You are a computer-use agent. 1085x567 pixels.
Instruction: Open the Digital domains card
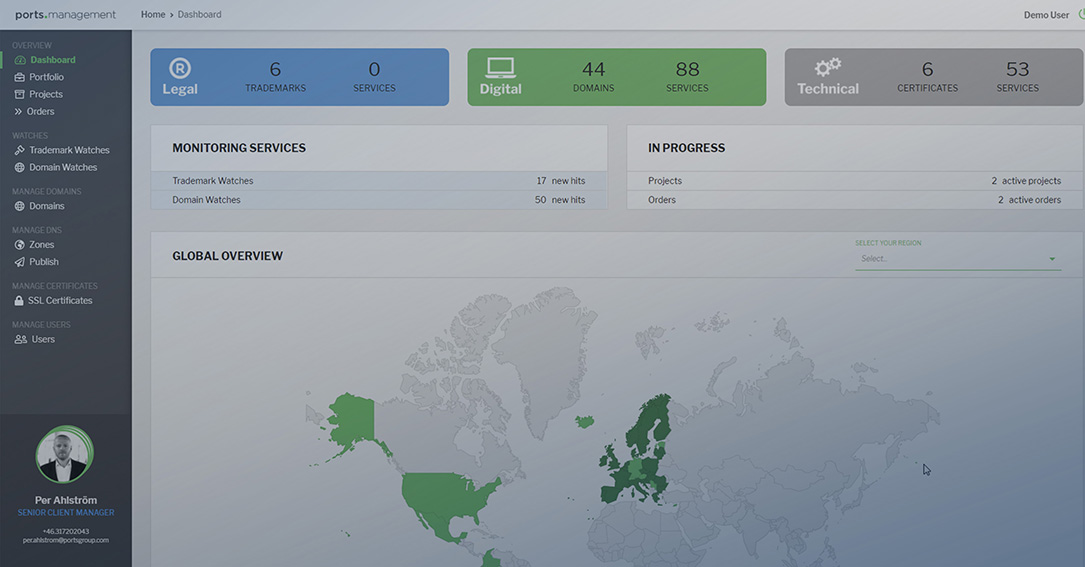(x=616, y=77)
